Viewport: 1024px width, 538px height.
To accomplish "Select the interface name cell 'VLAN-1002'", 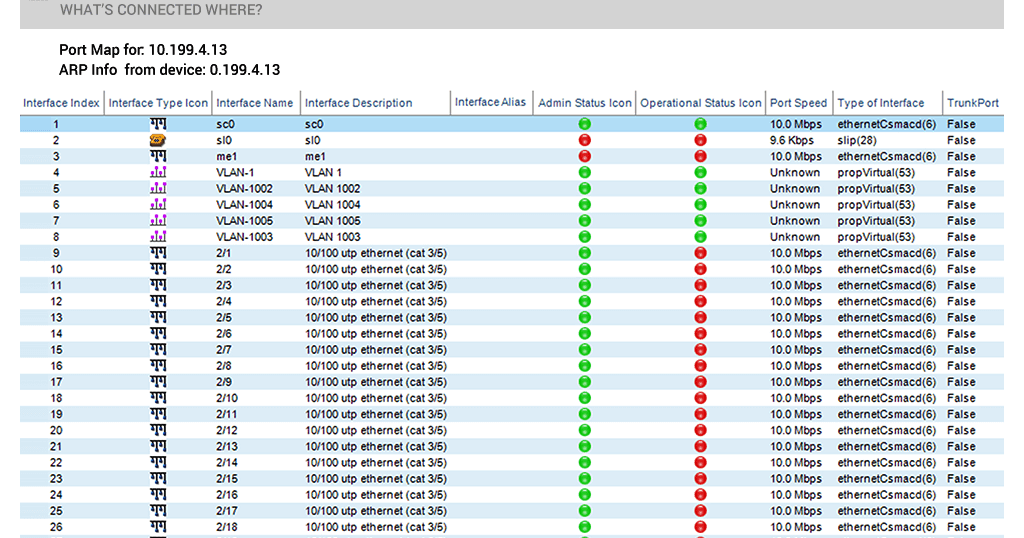I will click(x=244, y=189).
